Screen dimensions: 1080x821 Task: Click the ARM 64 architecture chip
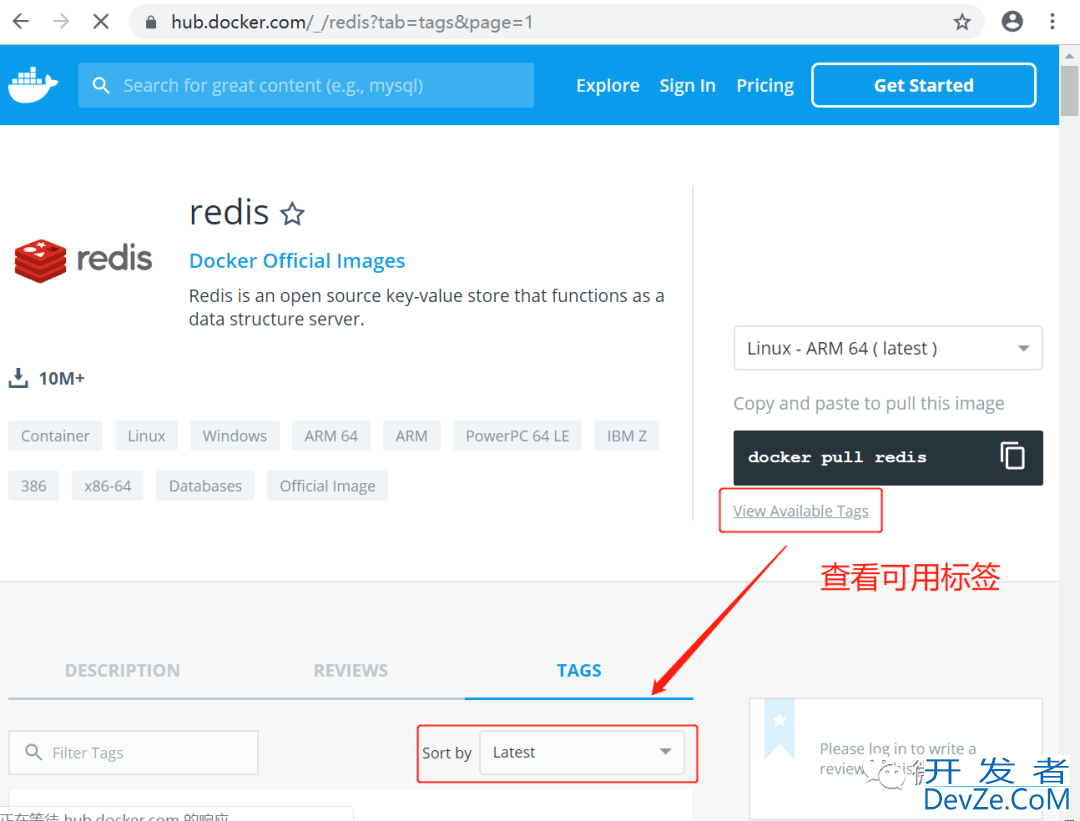pyautogui.click(x=331, y=436)
